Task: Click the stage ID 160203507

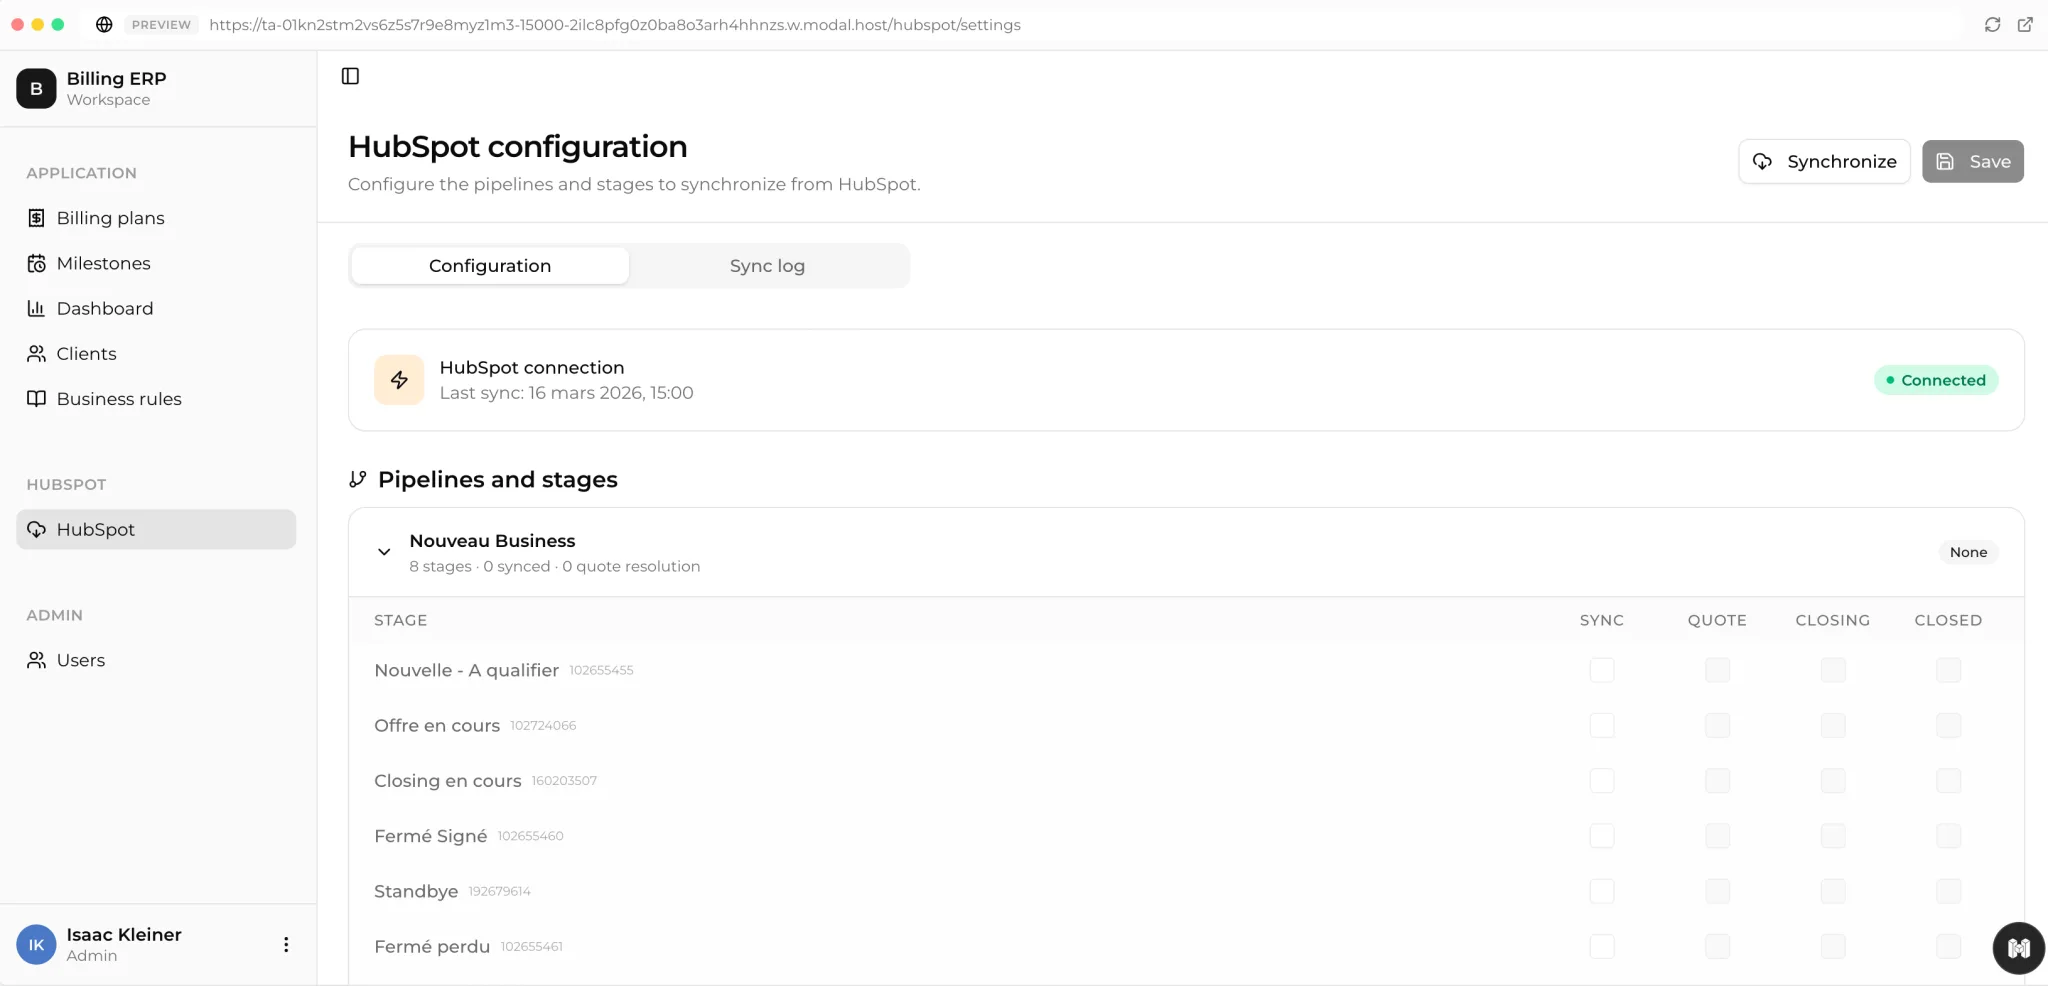Action: [x=564, y=781]
